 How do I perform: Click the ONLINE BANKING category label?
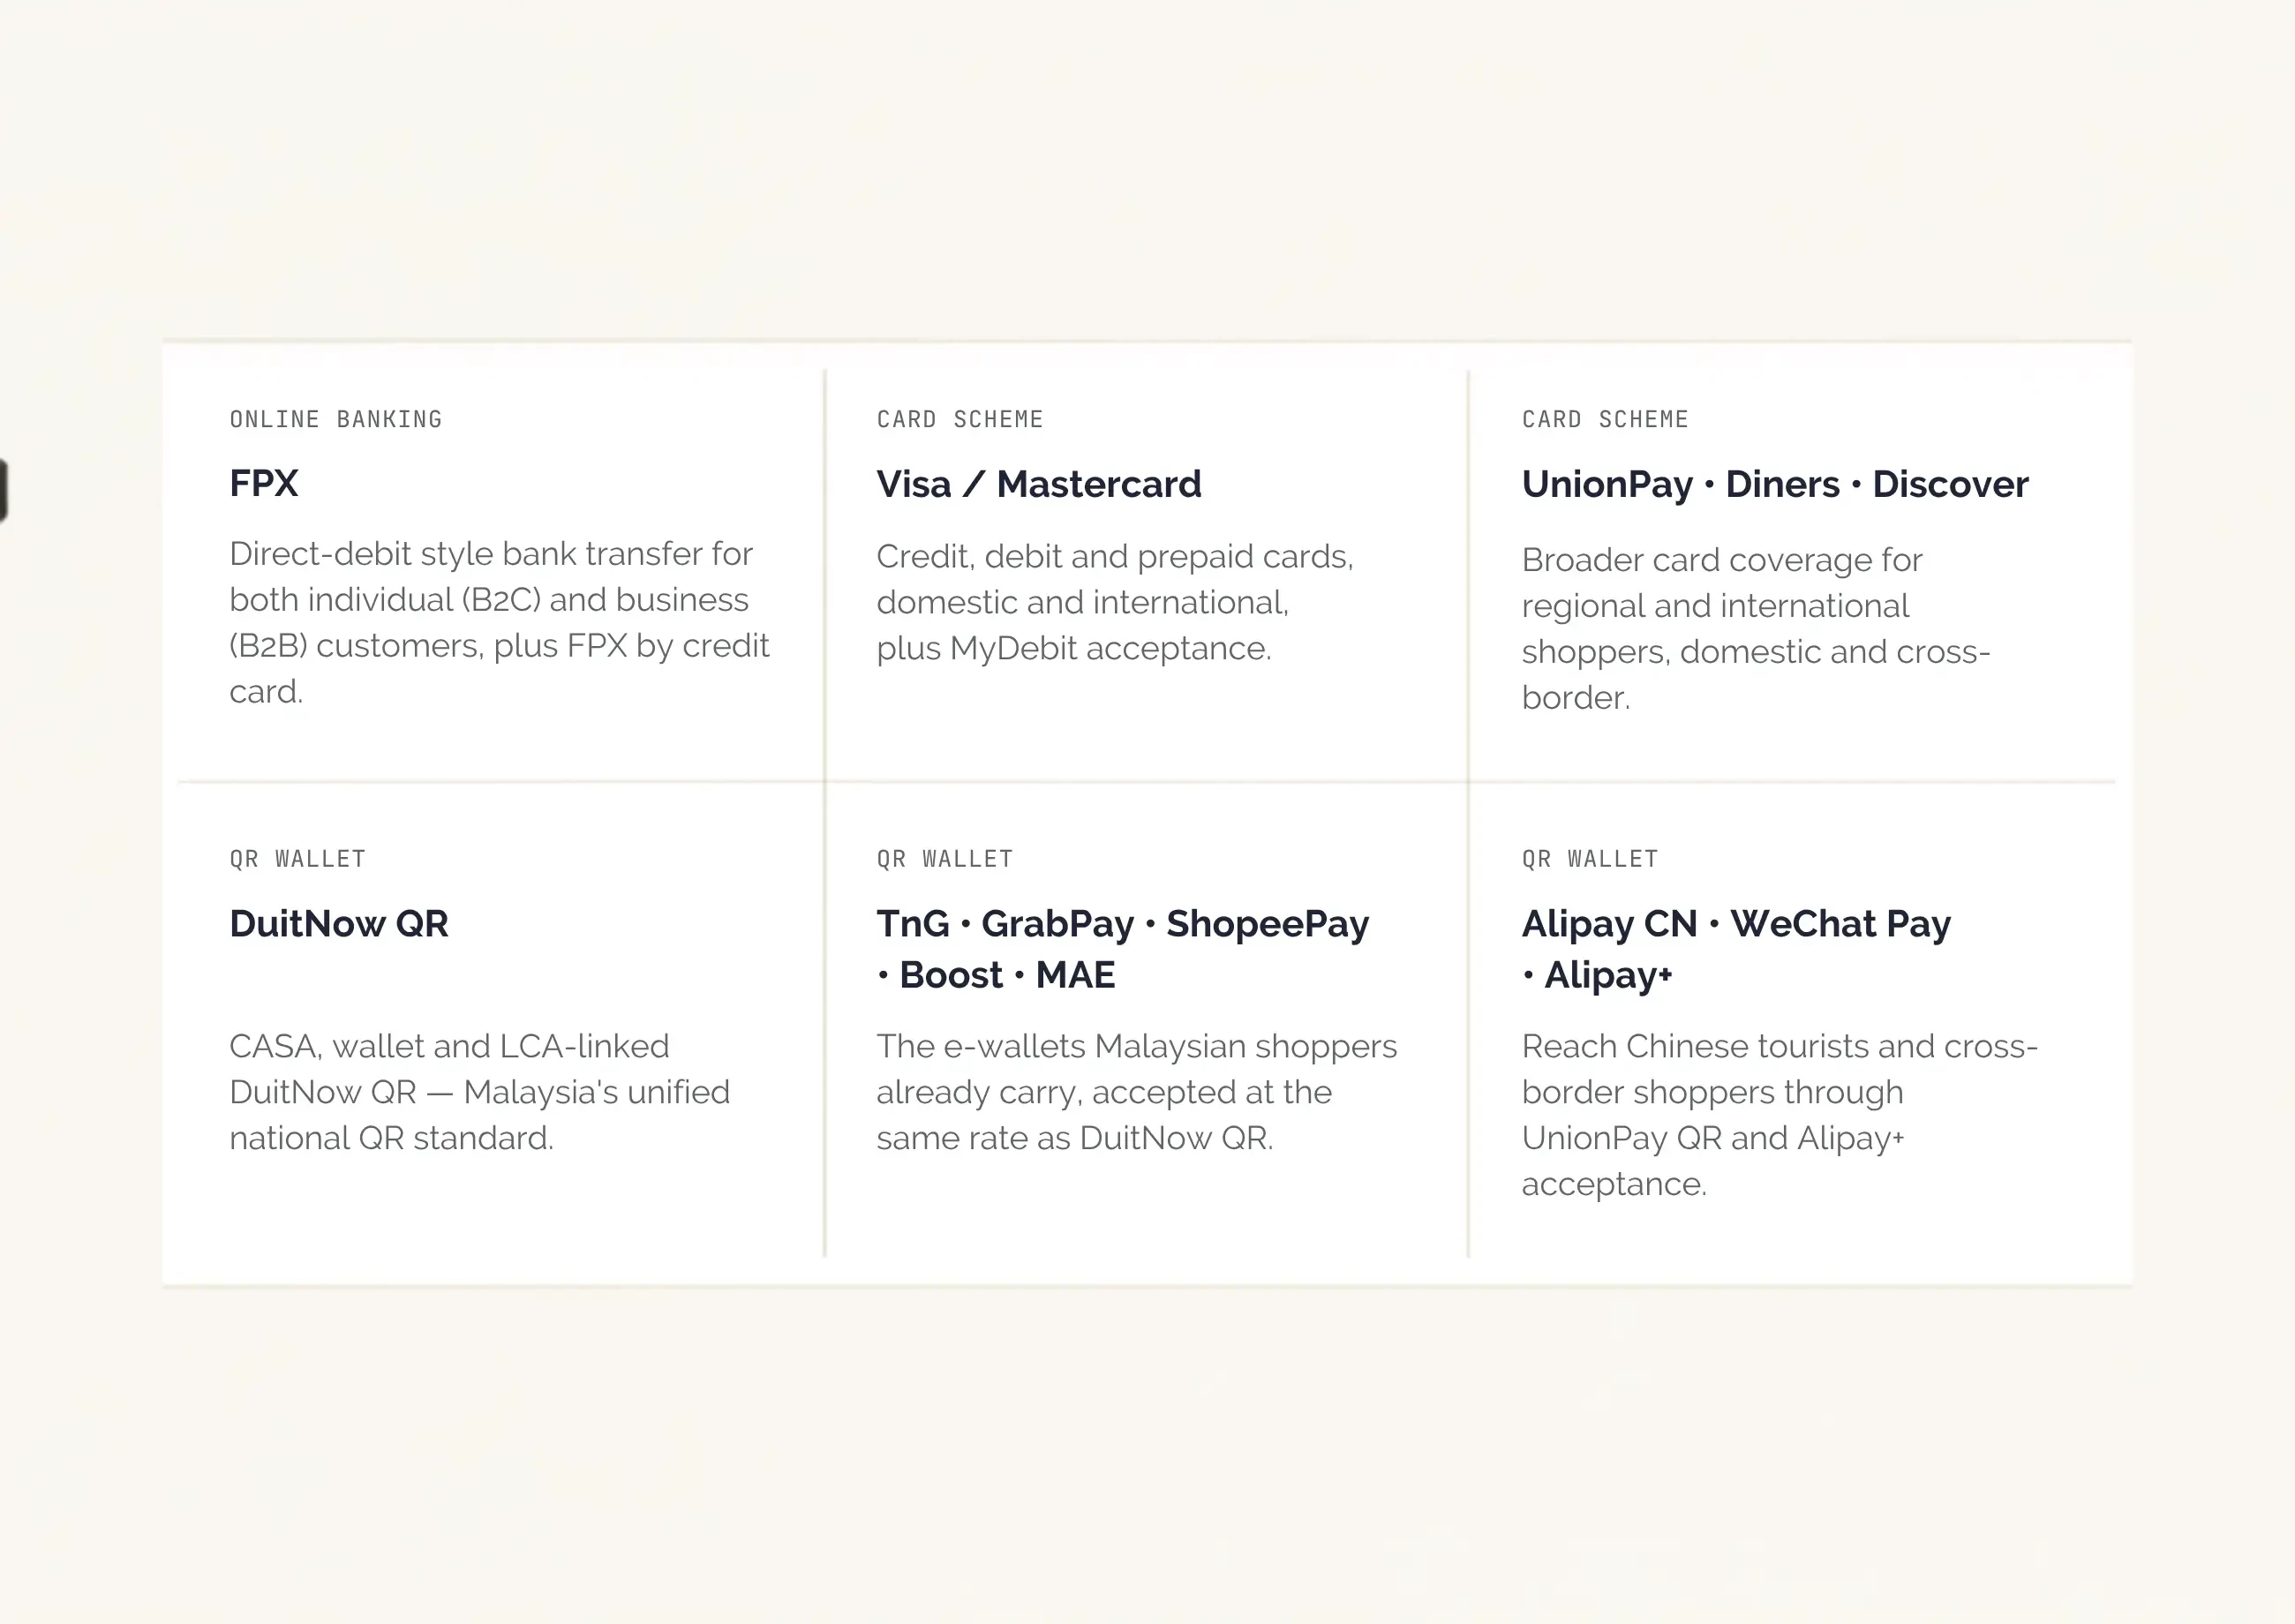[x=336, y=419]
